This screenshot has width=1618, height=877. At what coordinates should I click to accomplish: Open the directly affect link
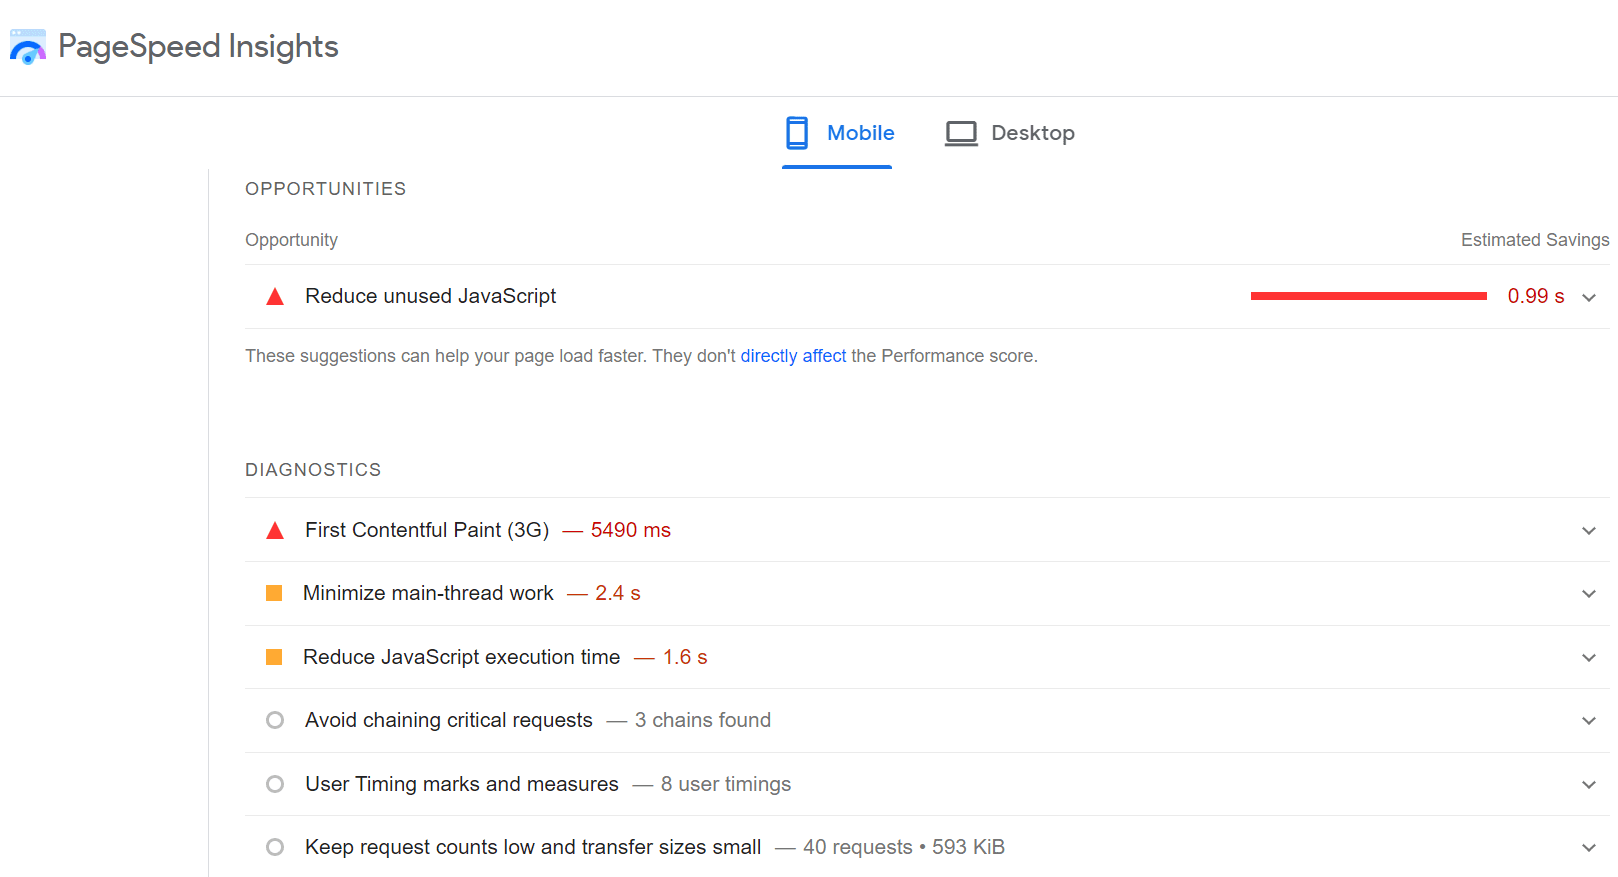793,355
